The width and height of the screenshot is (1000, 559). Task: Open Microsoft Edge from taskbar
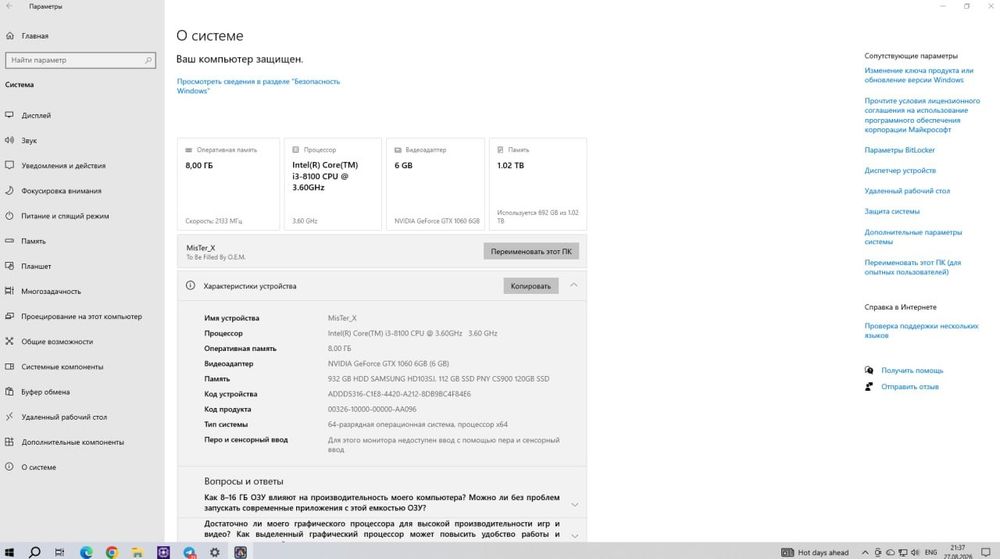pos(86,552)
